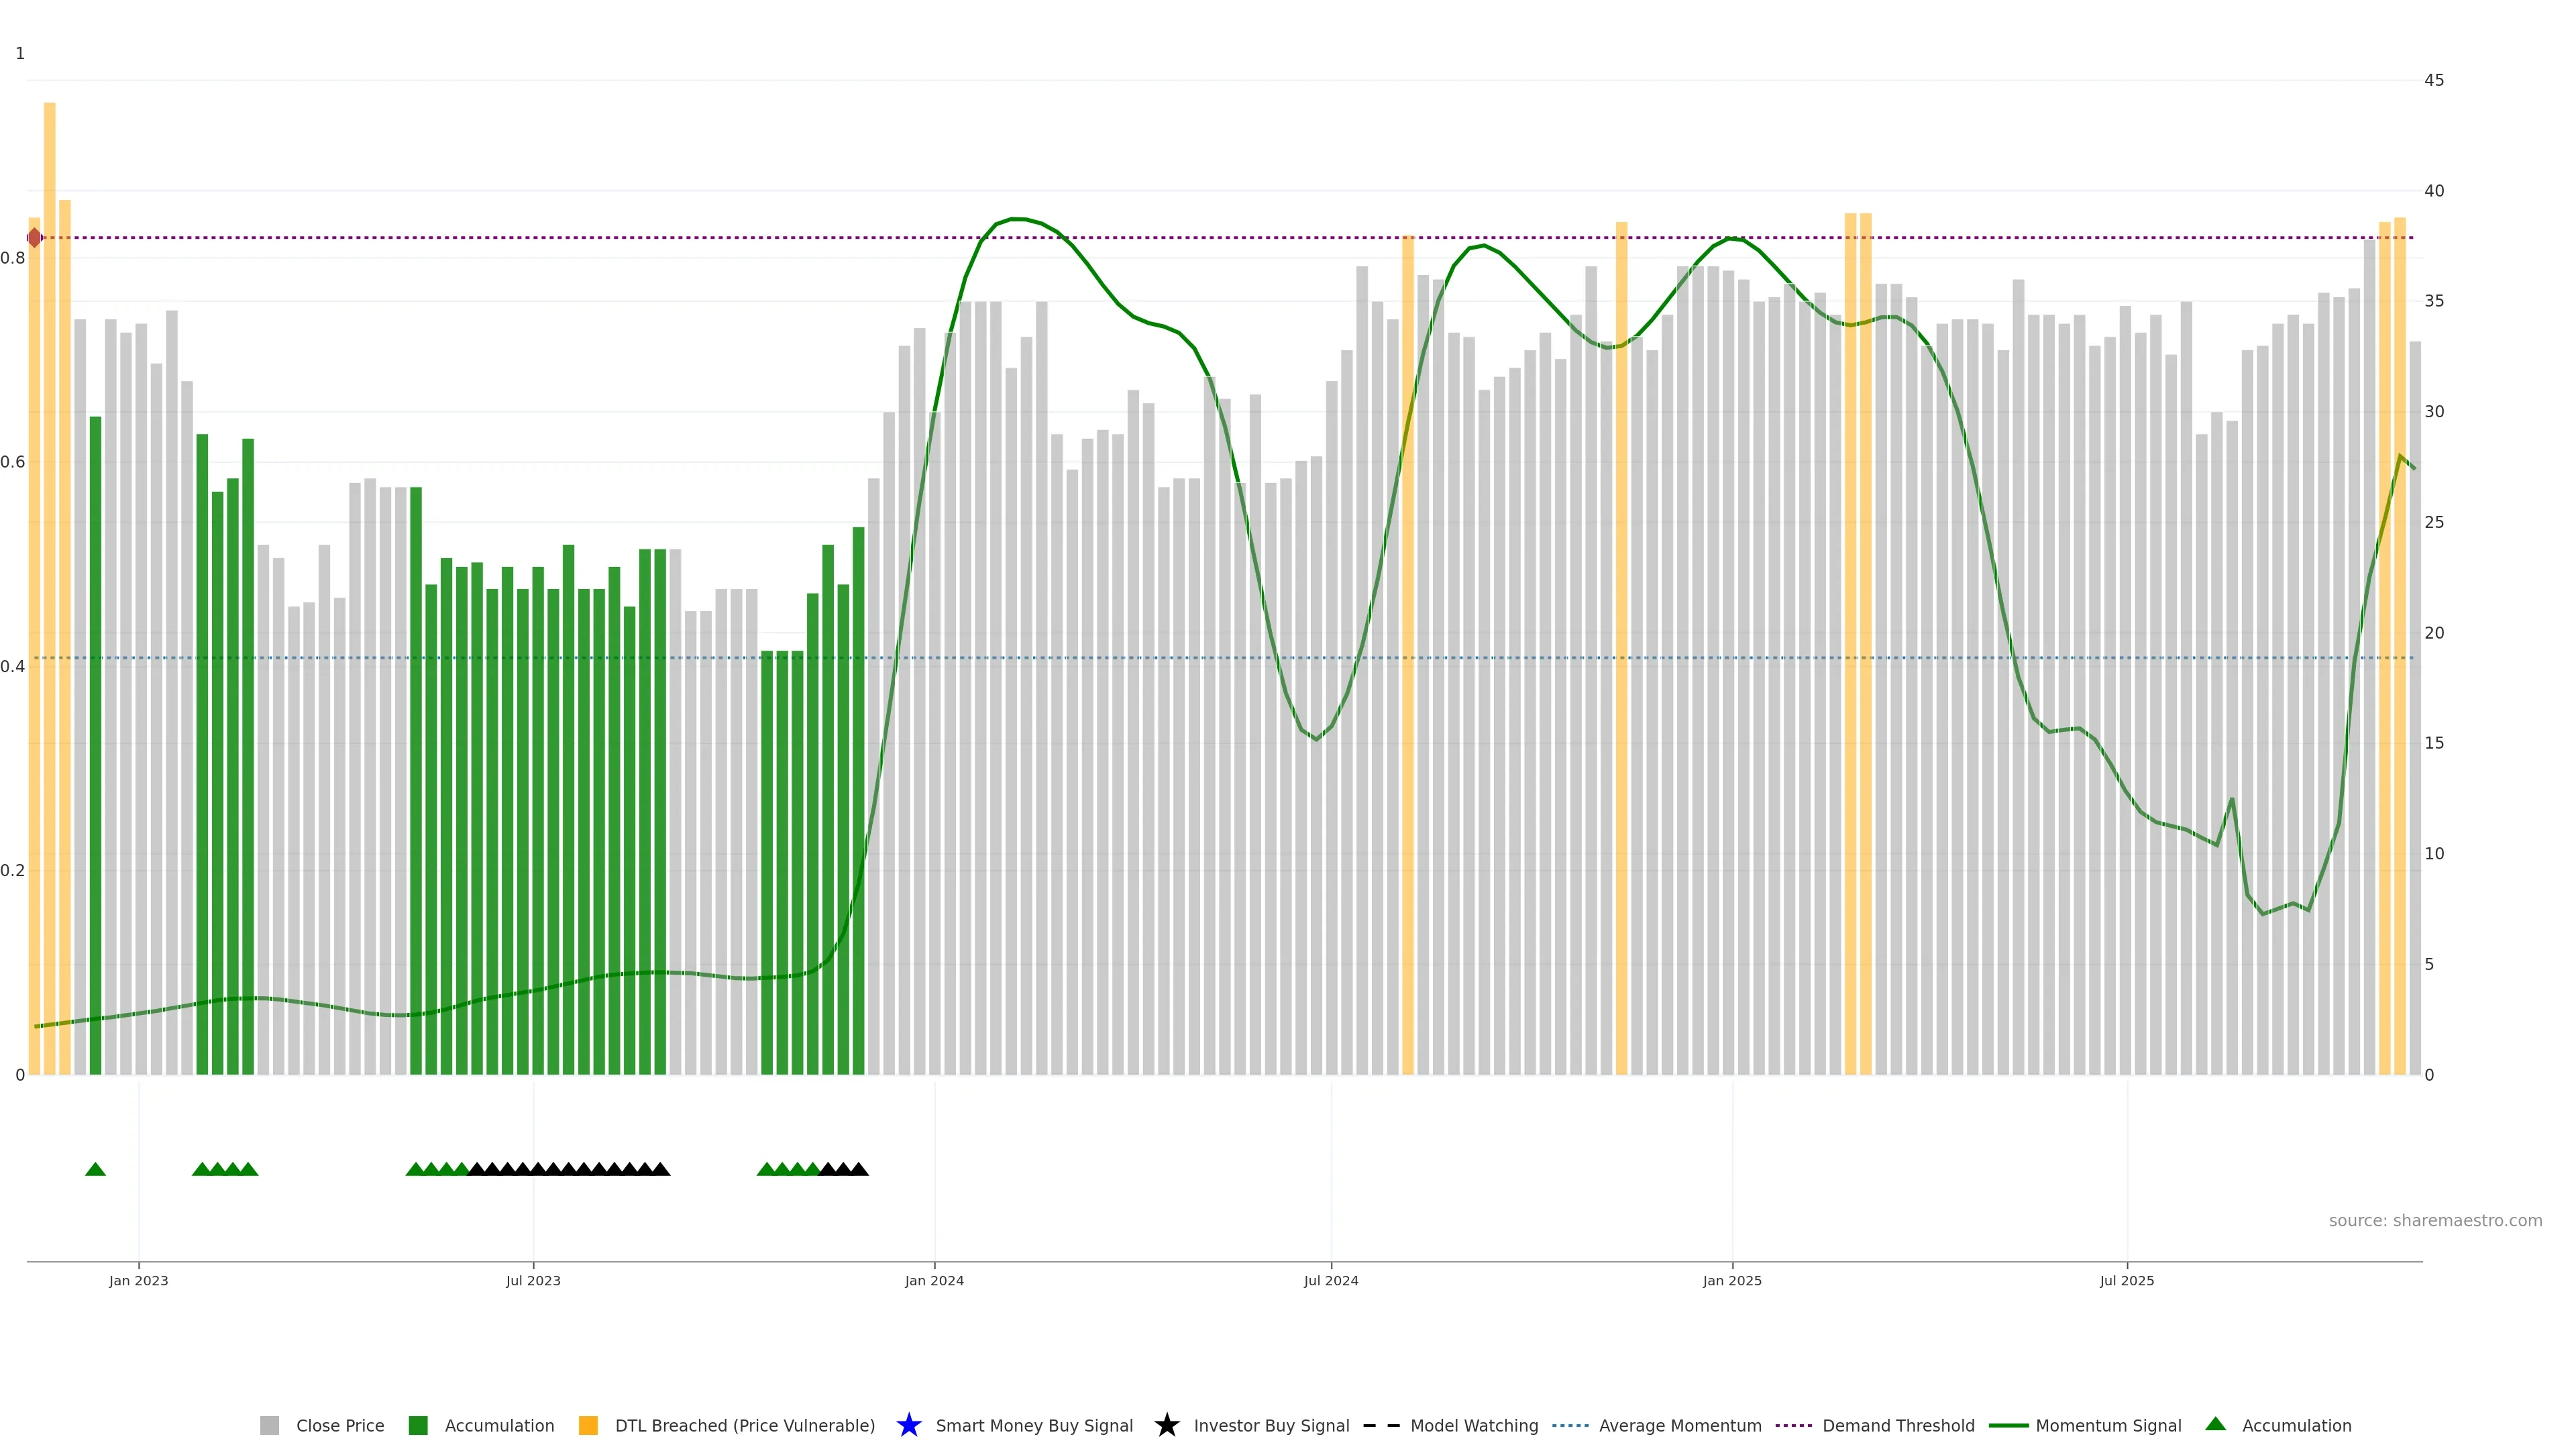The image size is (2576, 1449).
Task: Click the tallest orange bar at far left
Action: (x=49, y=500)
